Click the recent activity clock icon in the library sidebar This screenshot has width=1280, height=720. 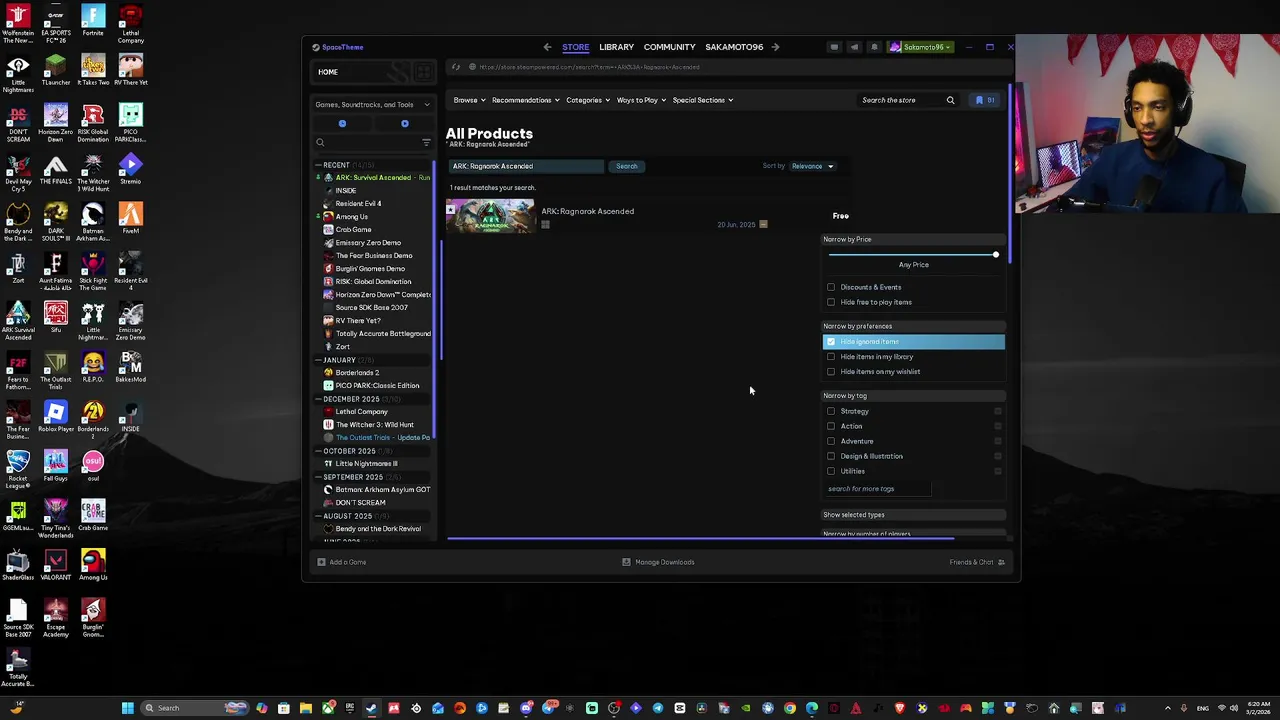342,124
